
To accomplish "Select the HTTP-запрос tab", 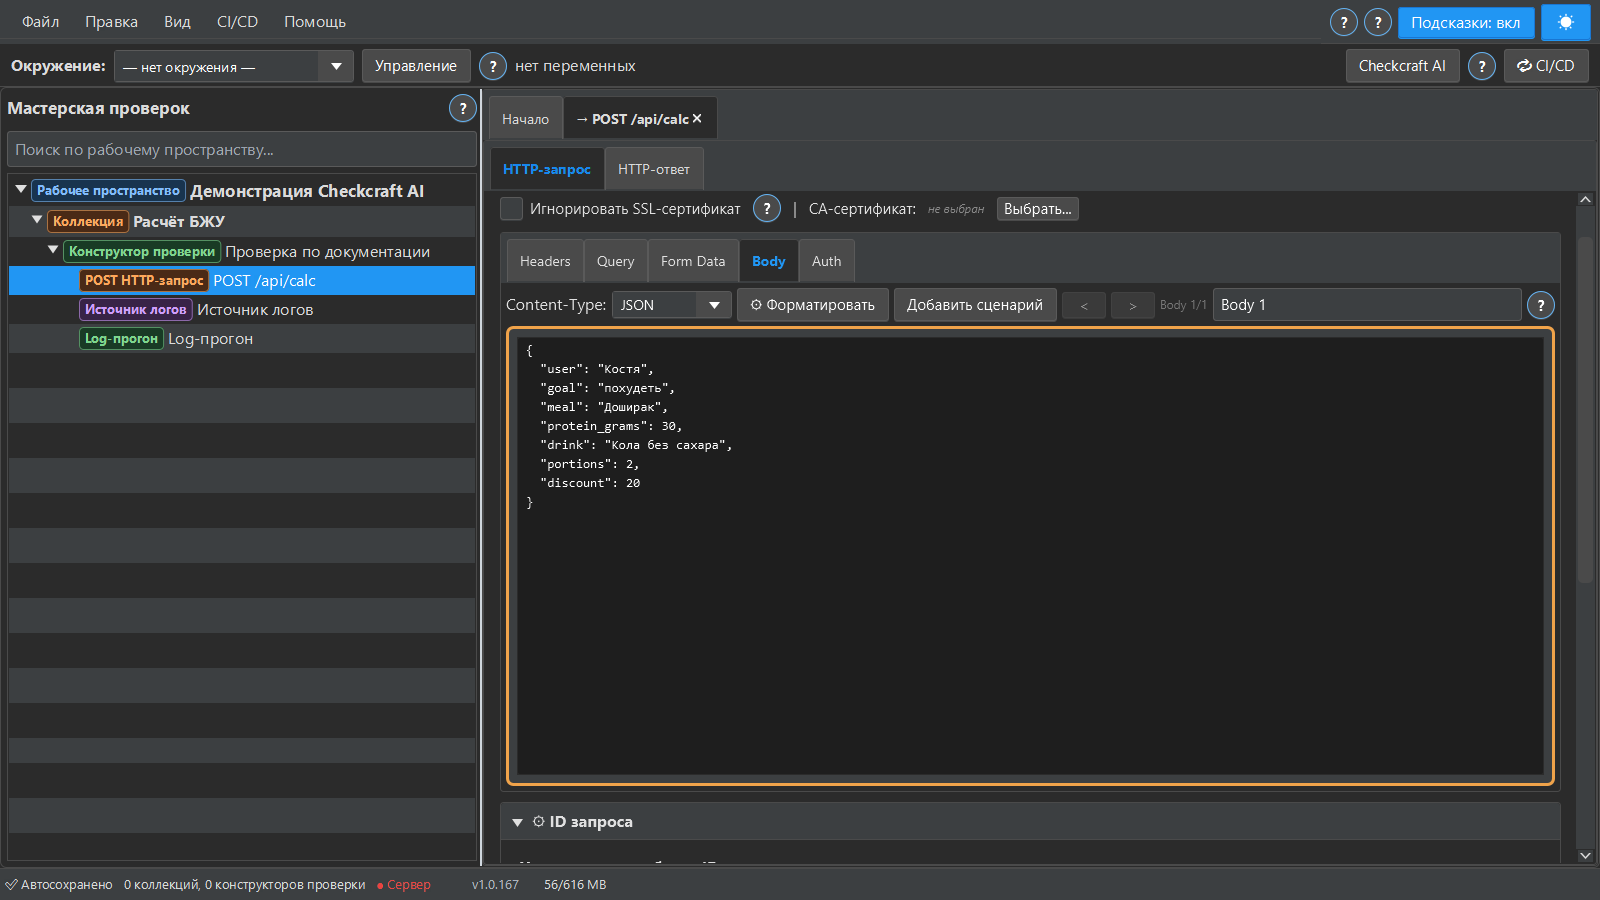I will pos(547,169).
